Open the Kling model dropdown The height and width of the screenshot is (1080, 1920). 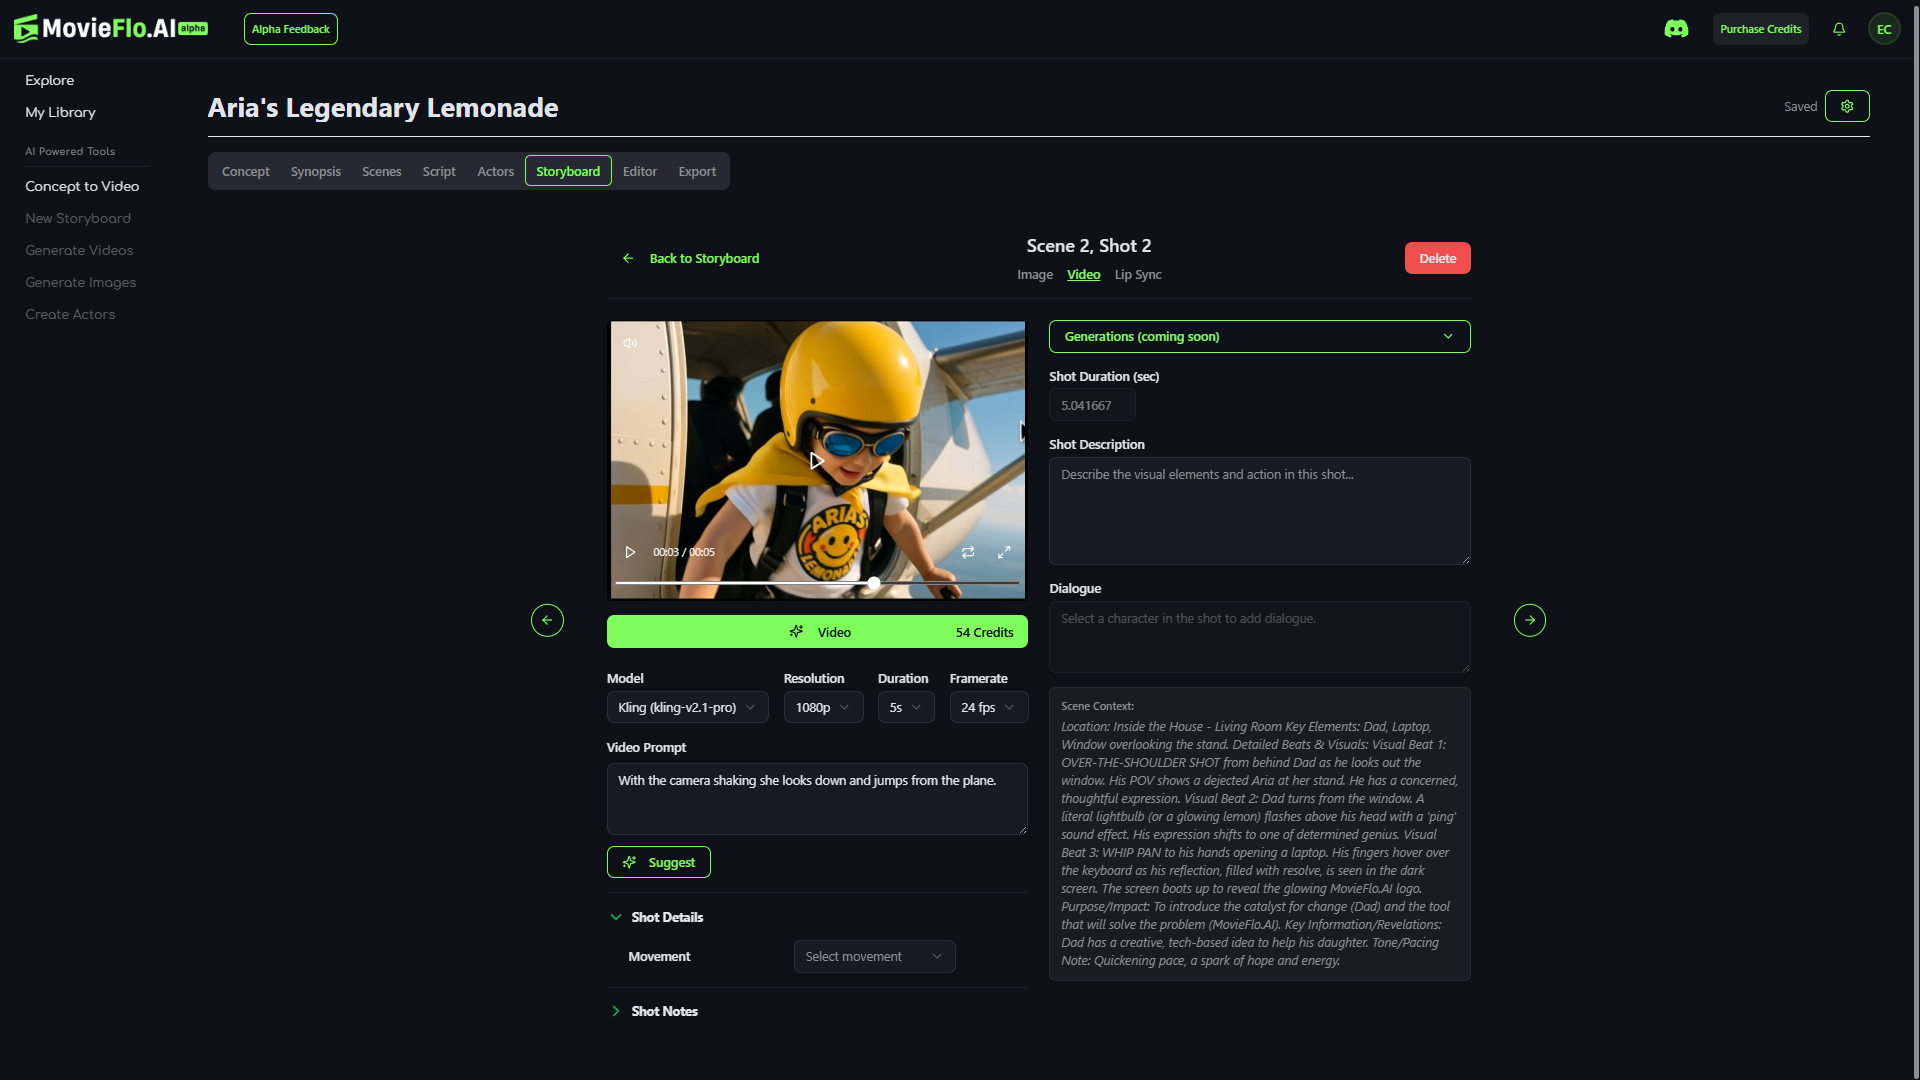tap(687, 707)
